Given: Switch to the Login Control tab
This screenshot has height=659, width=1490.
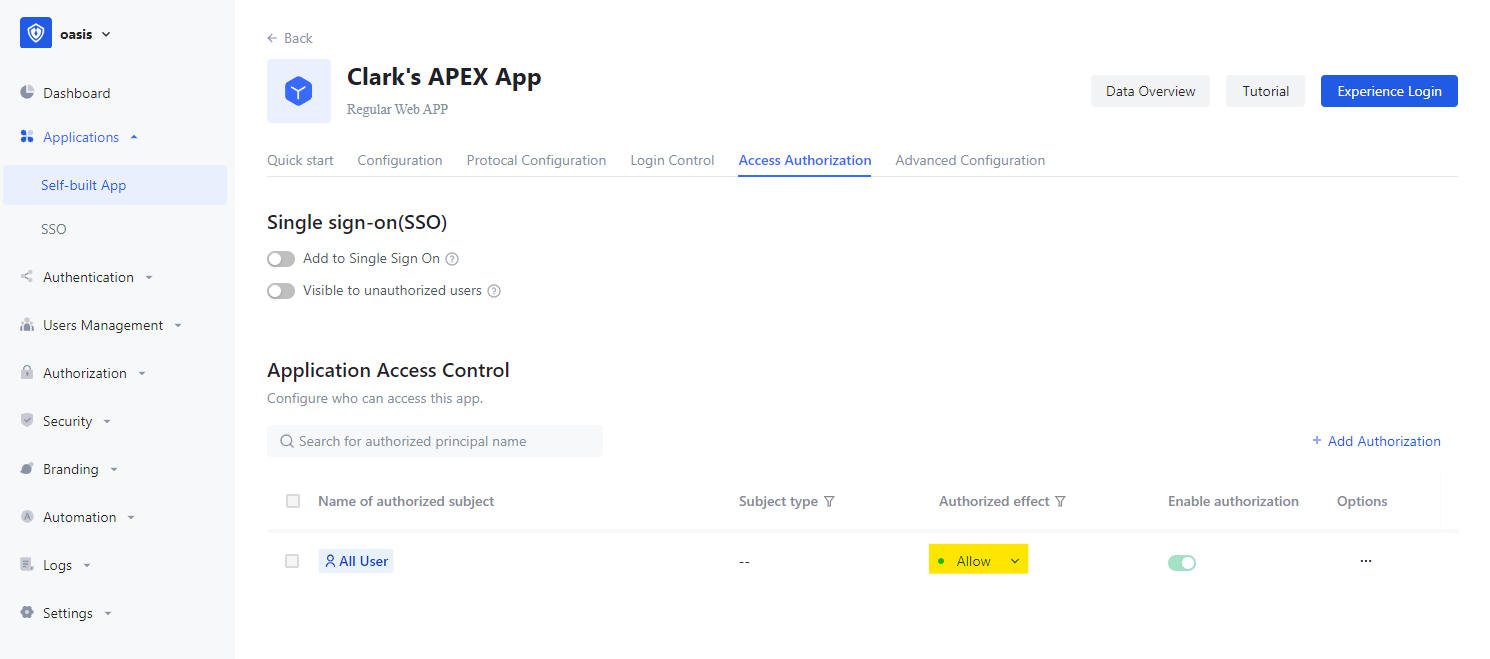Looking at the screenshot, I should [672, 160].
